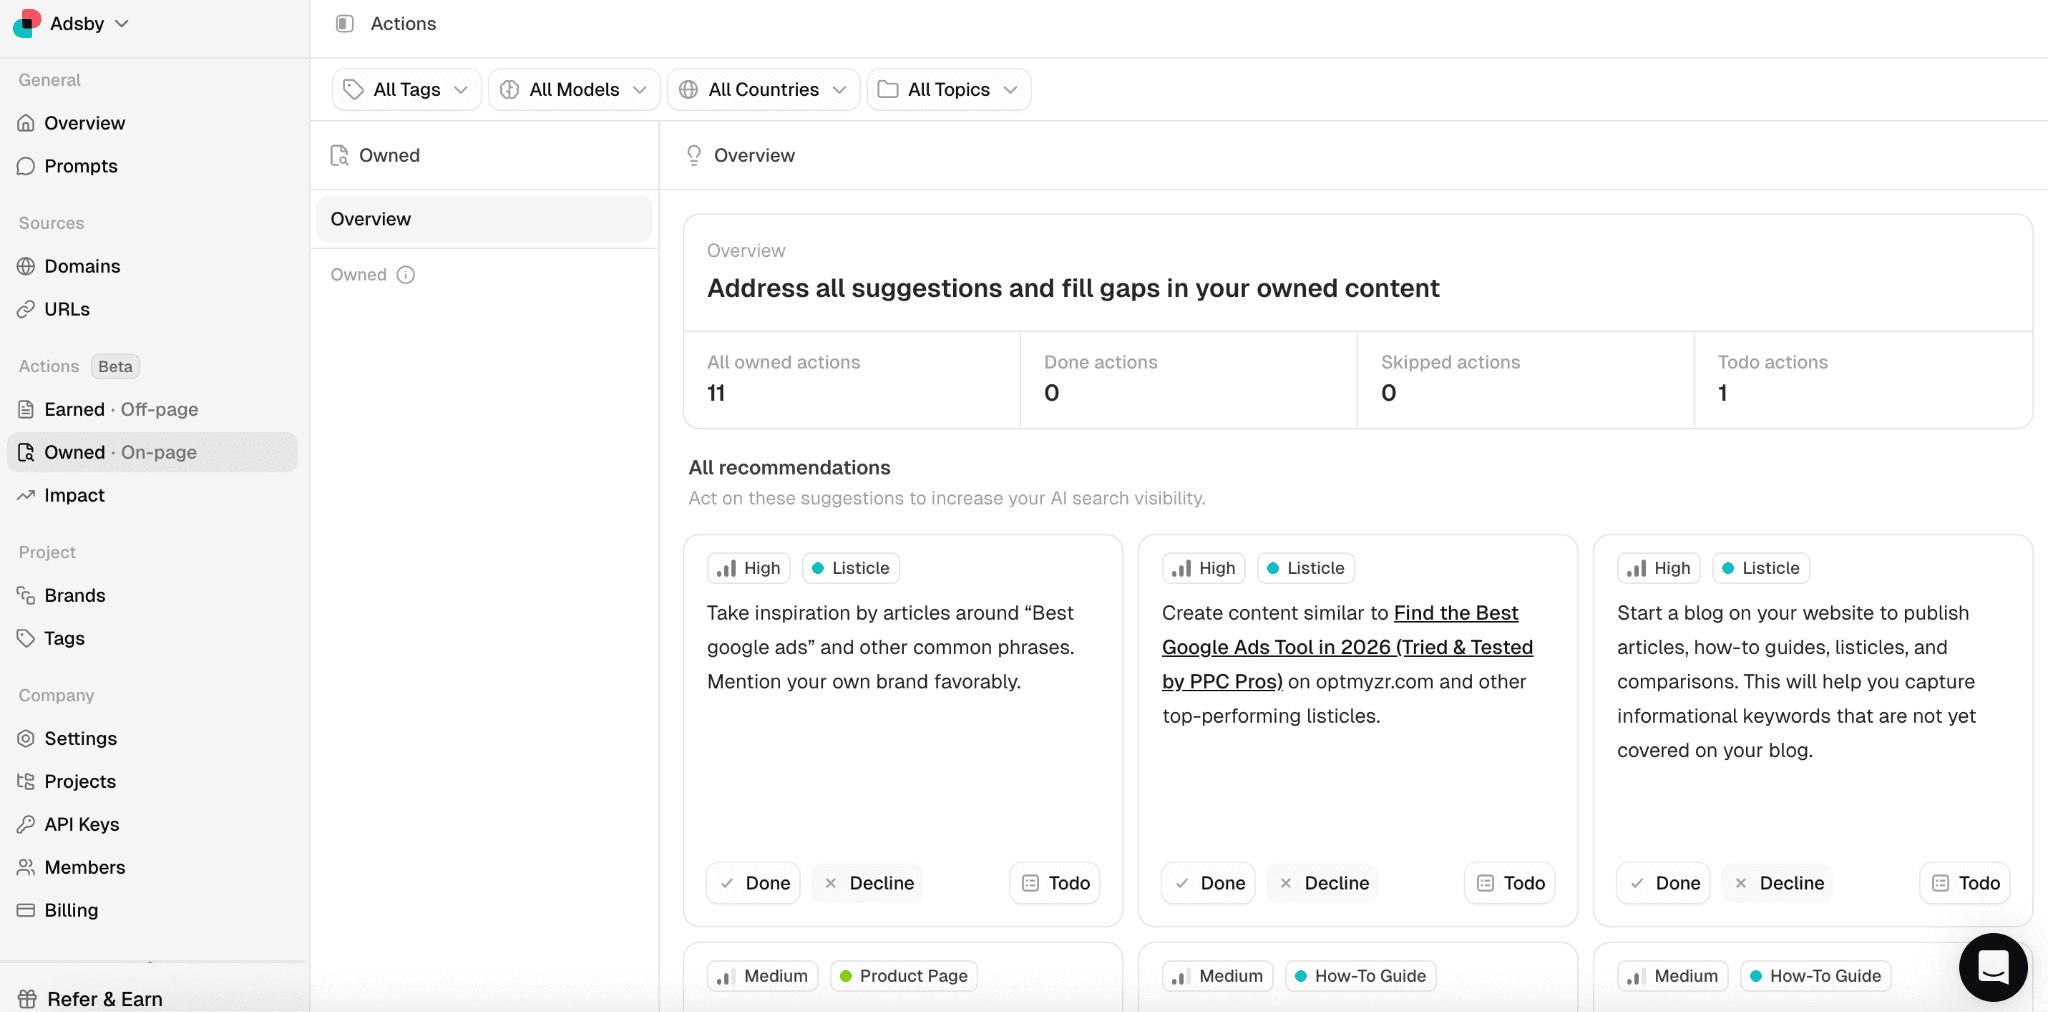2048x1012 pixels.
Task: Open Refer & Earn
Action: coord(104,998)
